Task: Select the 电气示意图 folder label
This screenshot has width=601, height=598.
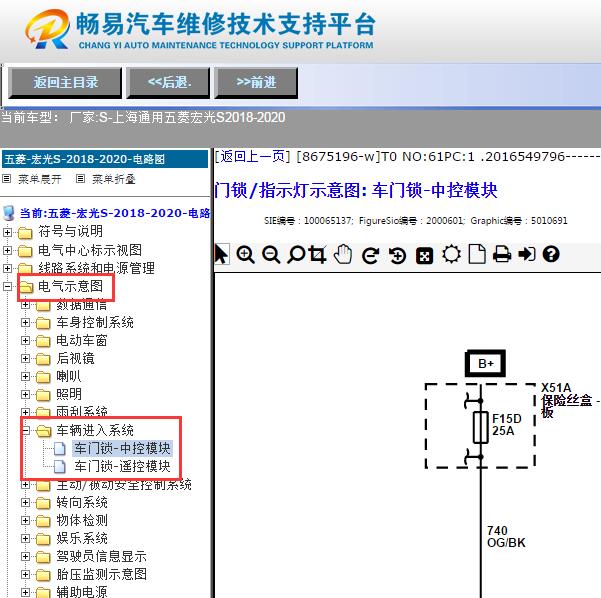Action: point(71,286)
